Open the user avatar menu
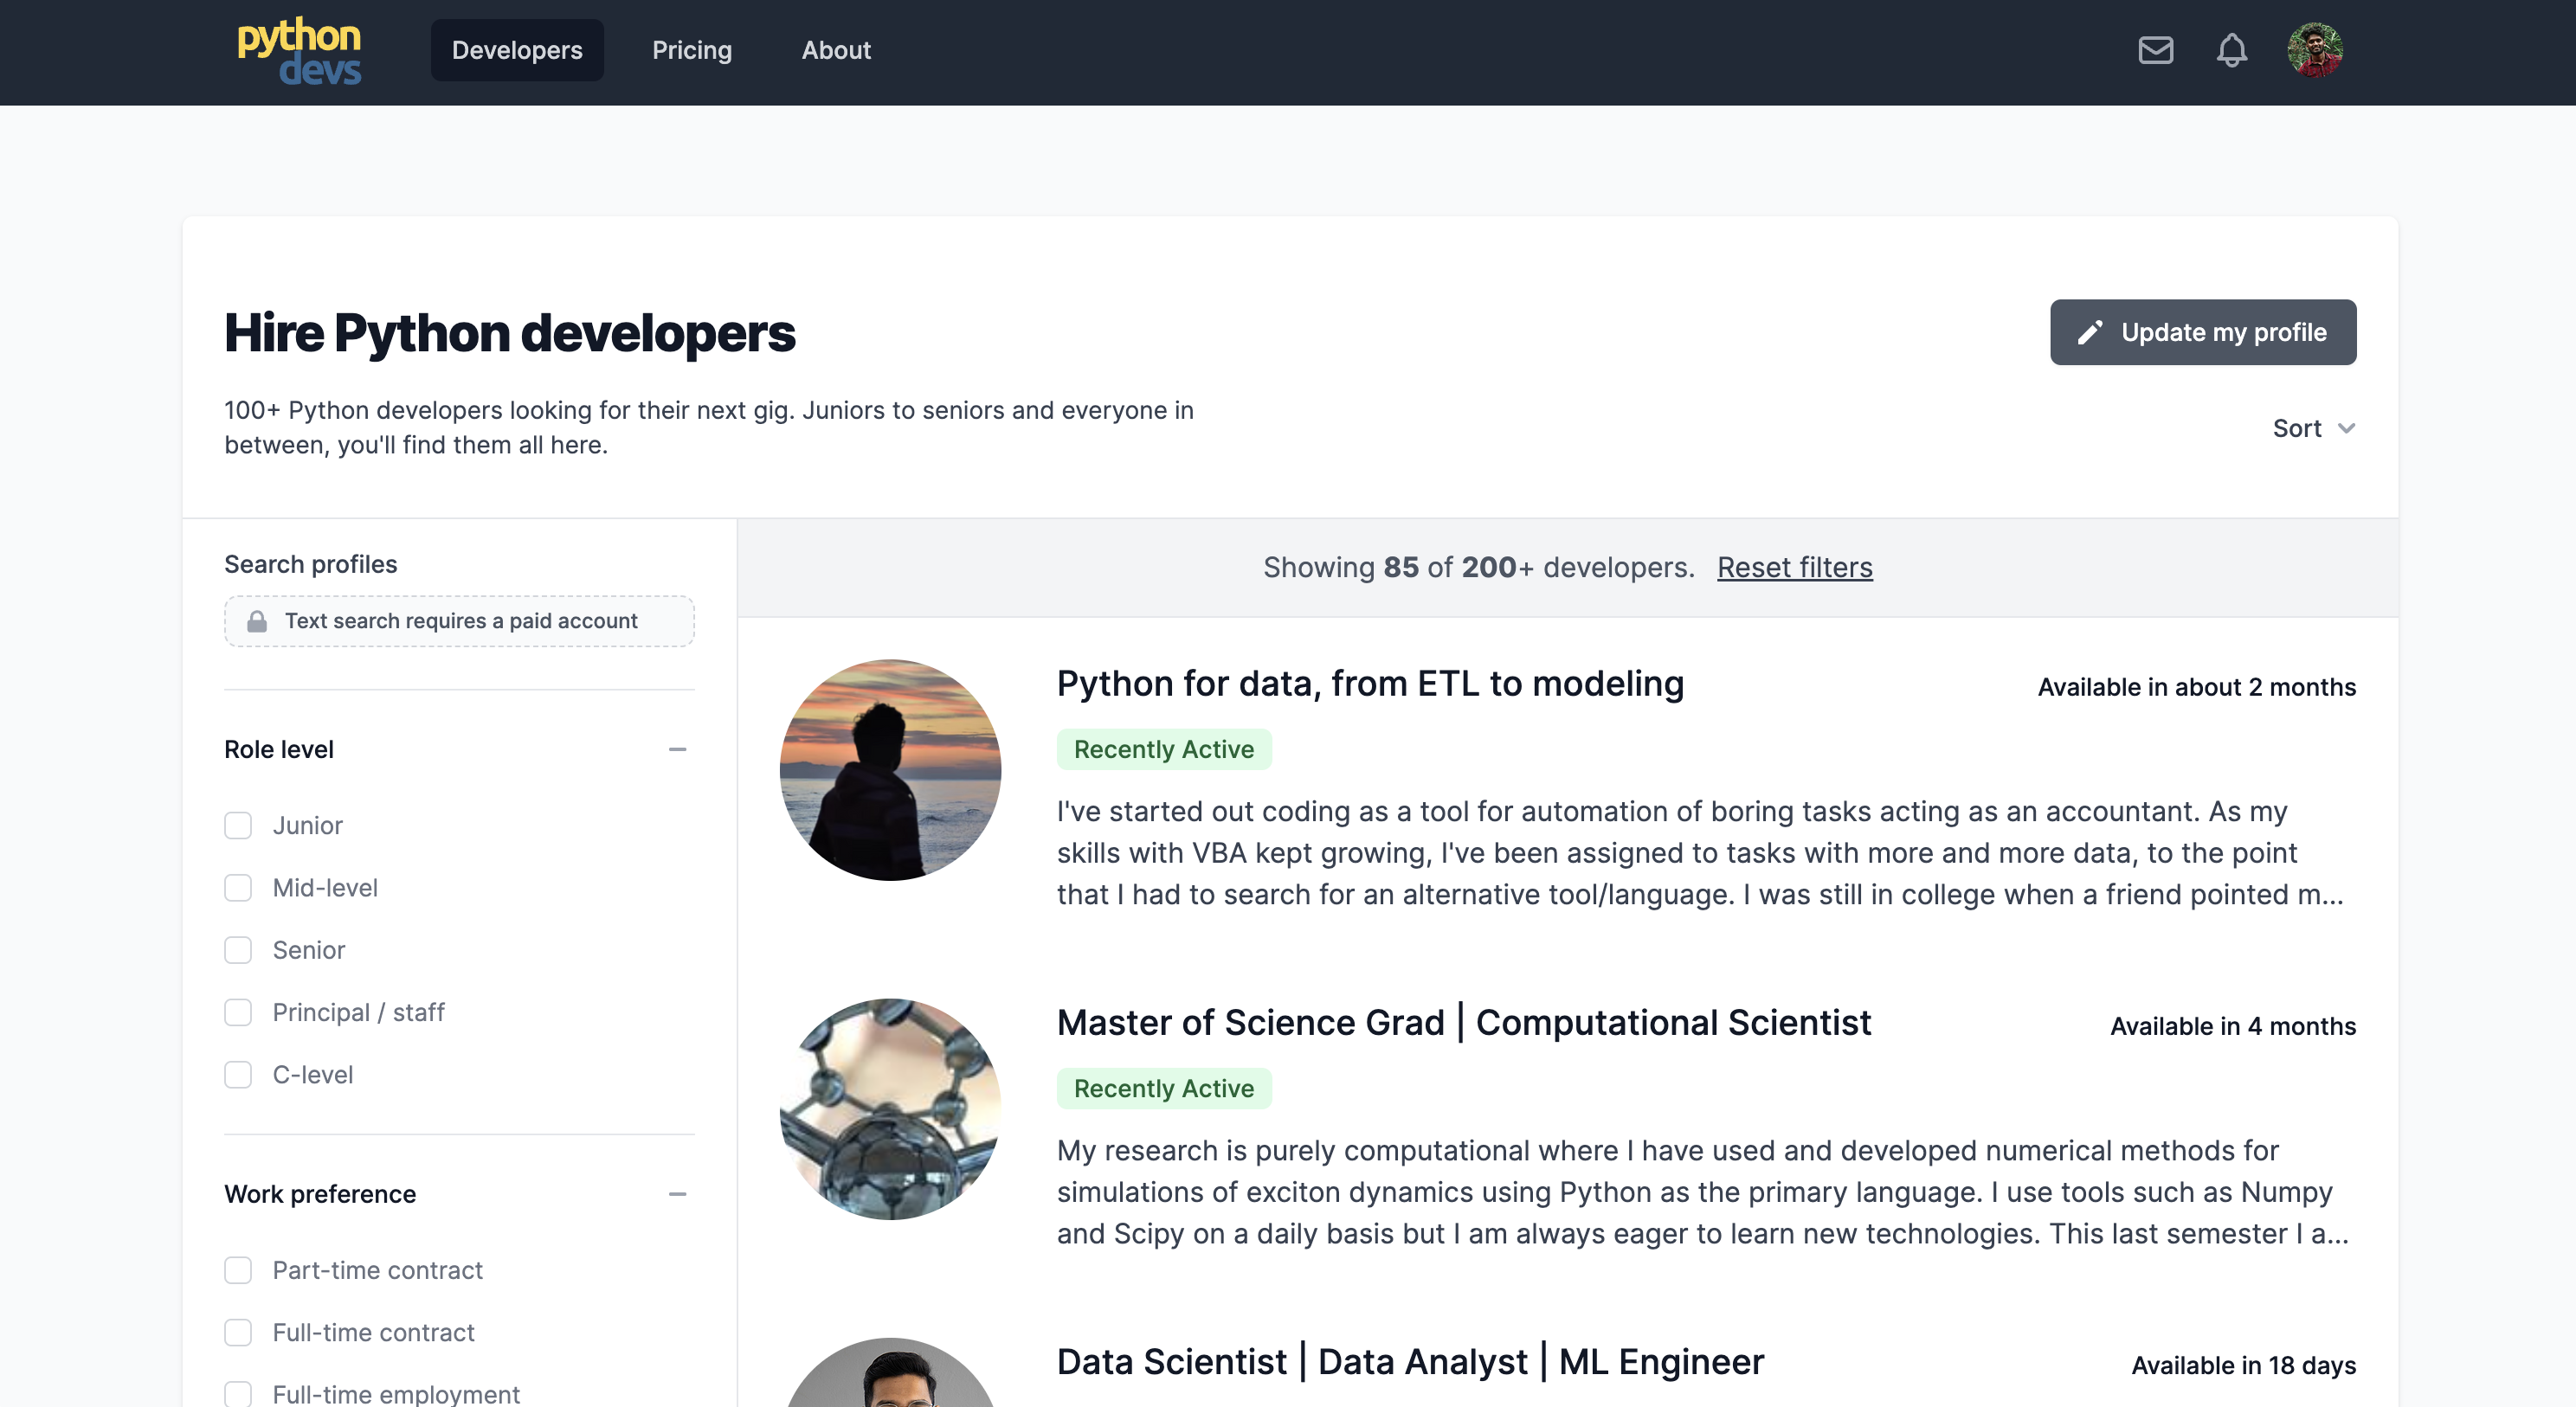 click(2314, 50)
